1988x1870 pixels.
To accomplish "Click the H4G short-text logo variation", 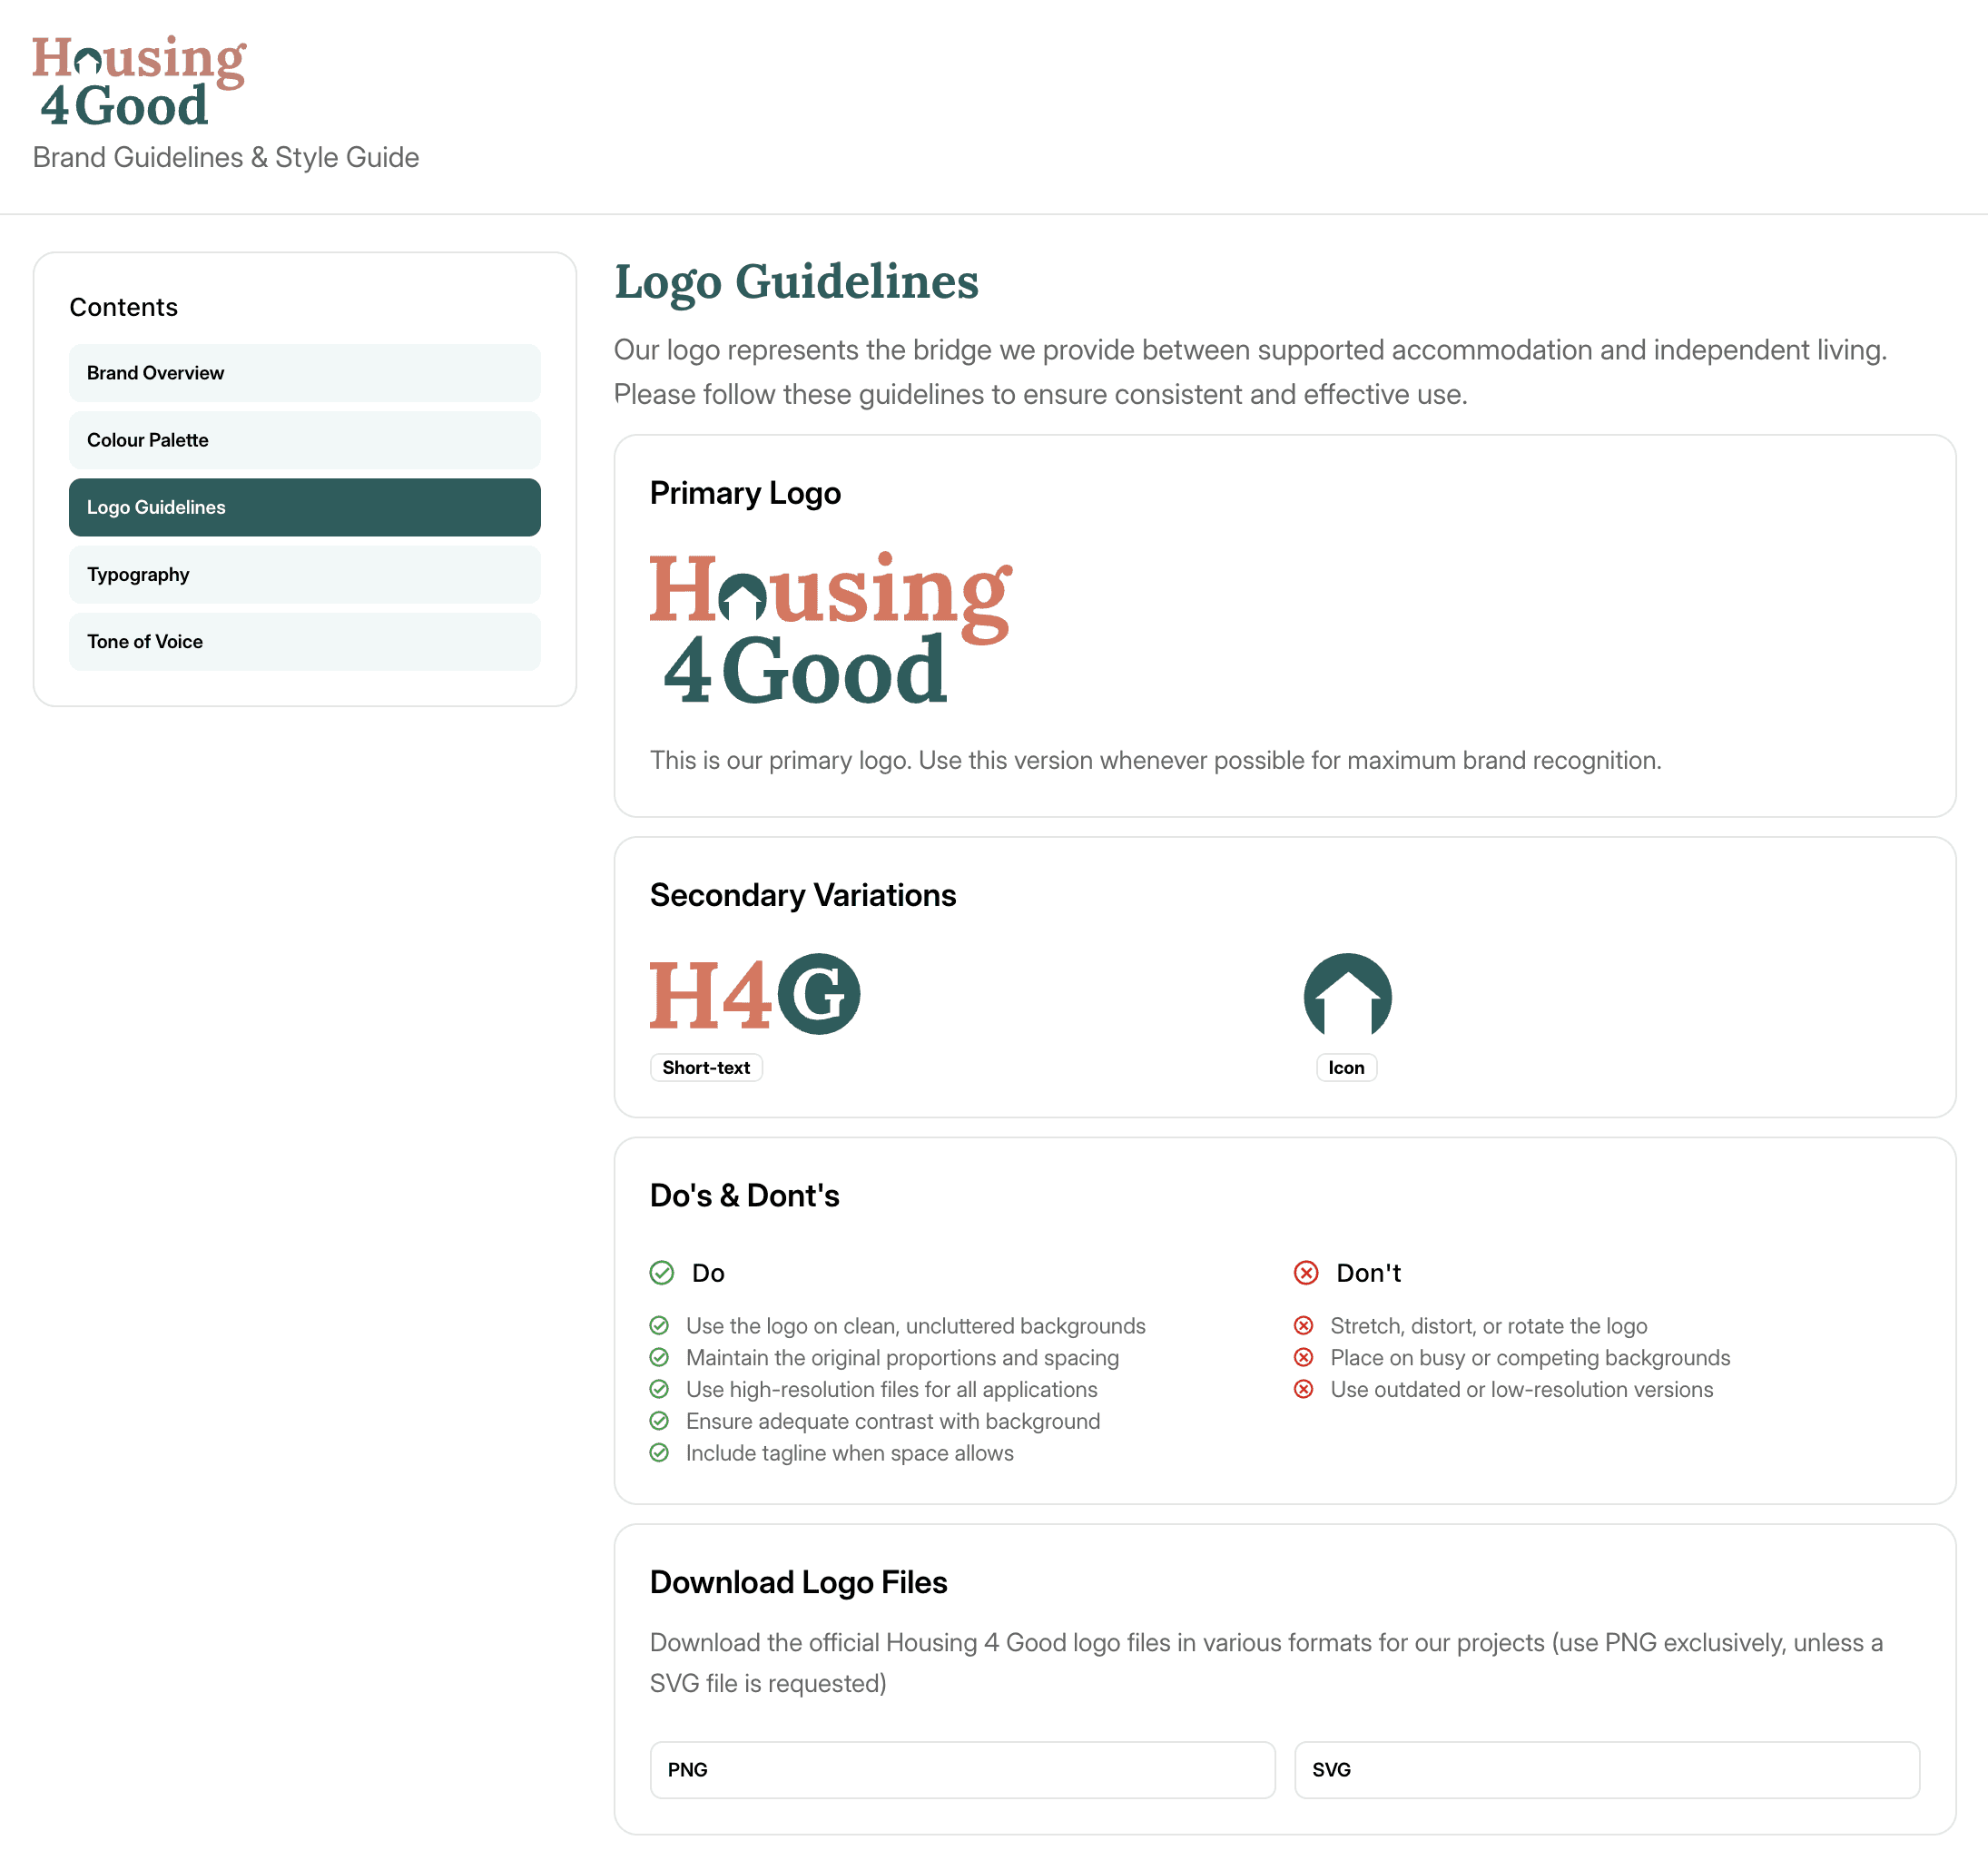I will (755, 994).
